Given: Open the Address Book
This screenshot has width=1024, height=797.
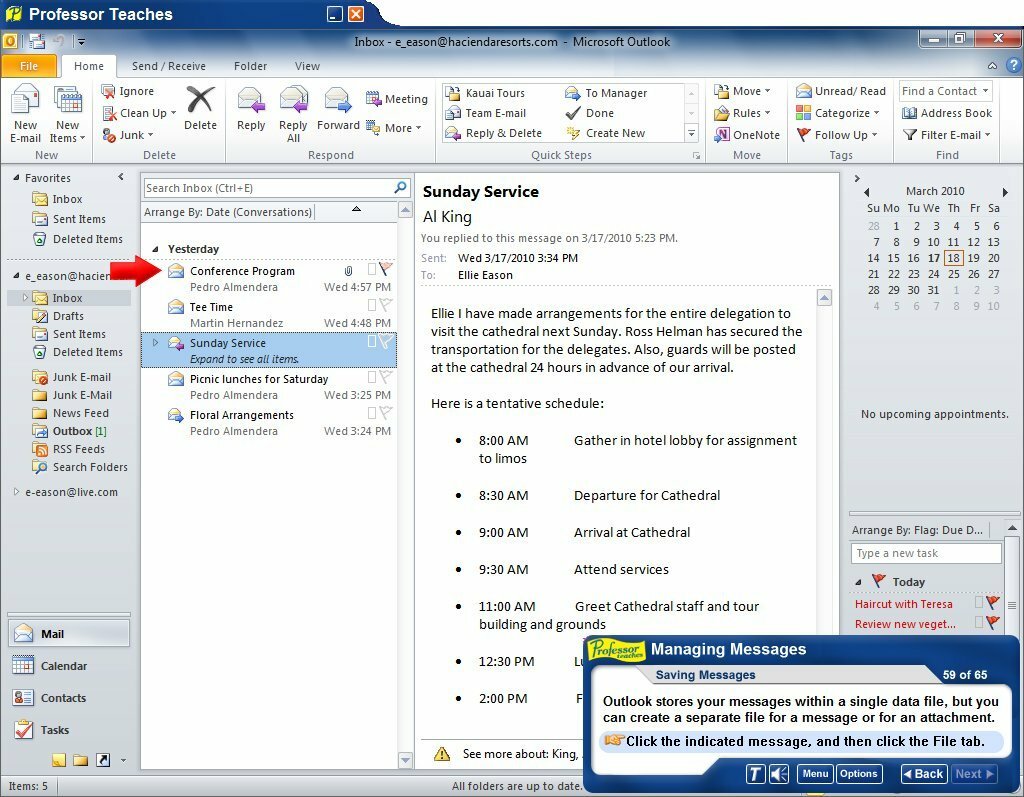Looking at the screenshot, I should [947, 113].
